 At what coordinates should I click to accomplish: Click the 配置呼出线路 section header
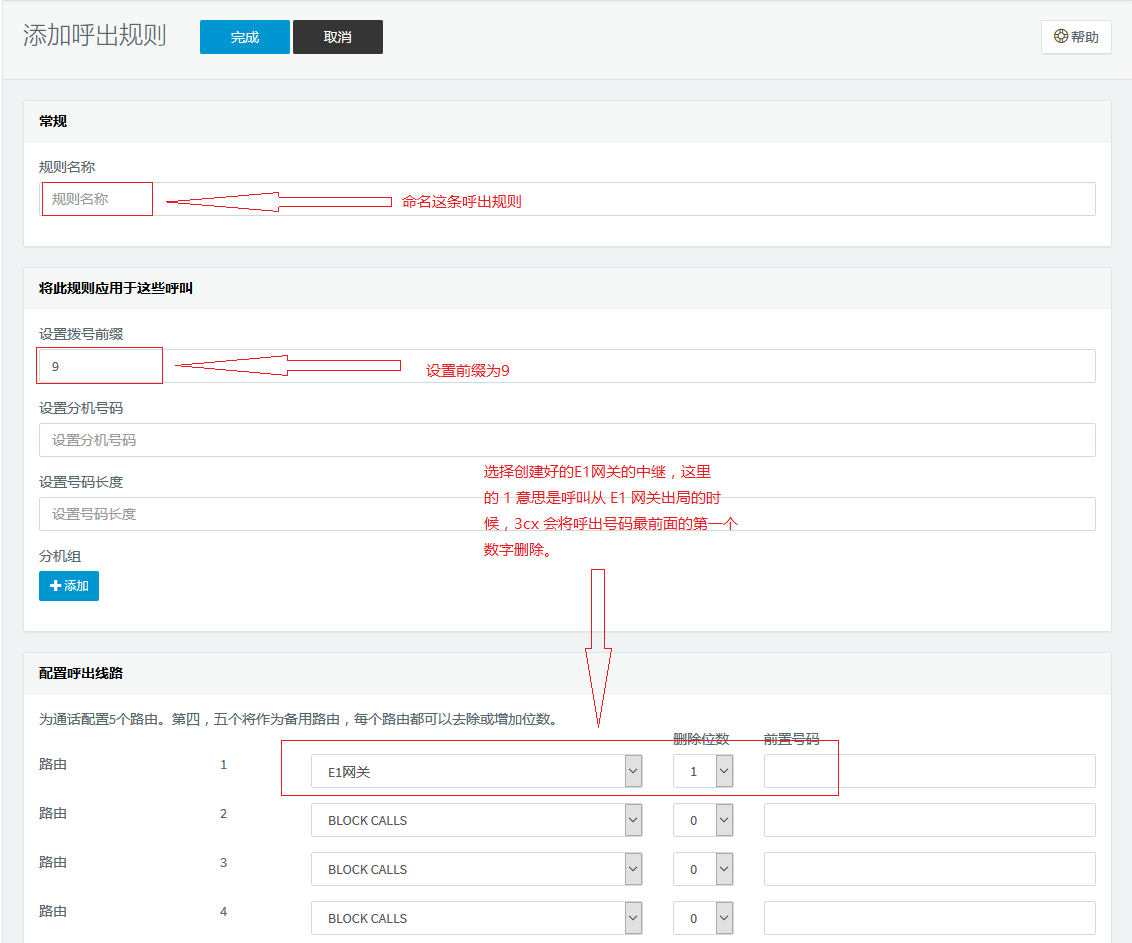point(81,673)
